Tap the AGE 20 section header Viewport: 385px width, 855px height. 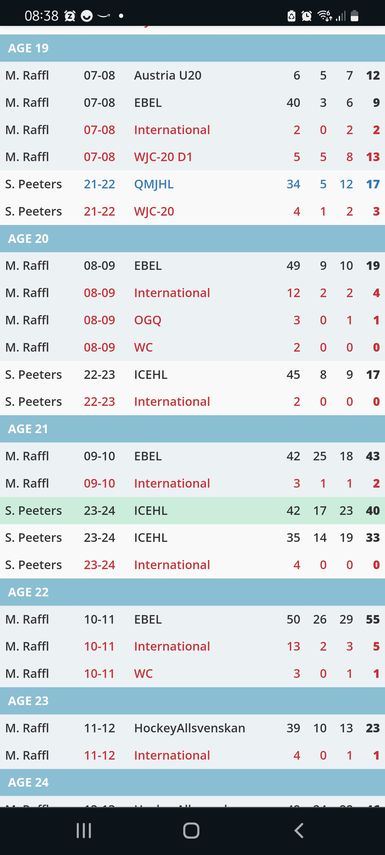[x=192, y=238]
